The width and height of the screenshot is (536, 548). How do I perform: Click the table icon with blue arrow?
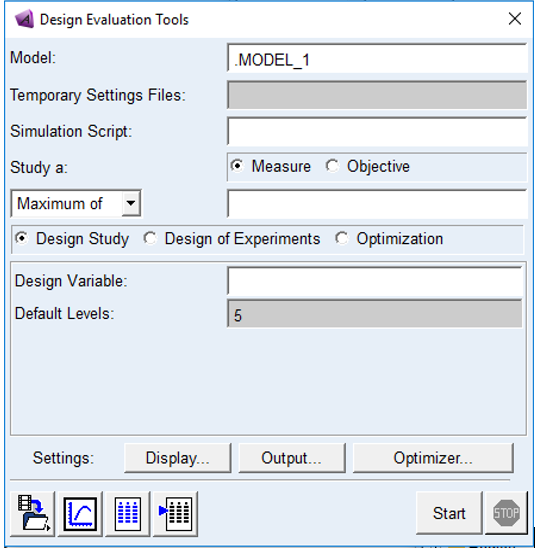click(176, 513)
